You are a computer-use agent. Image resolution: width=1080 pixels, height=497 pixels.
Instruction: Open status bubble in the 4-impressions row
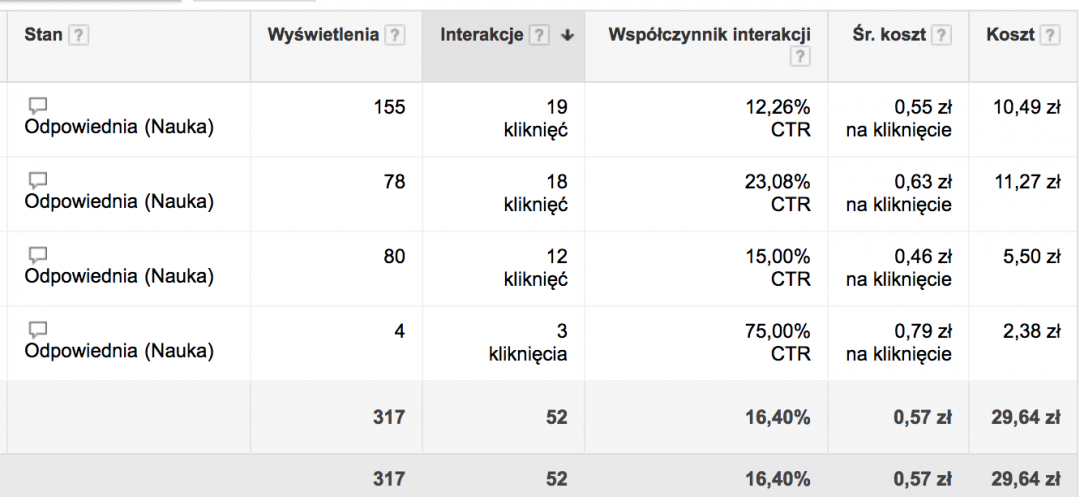pos(38,330)
